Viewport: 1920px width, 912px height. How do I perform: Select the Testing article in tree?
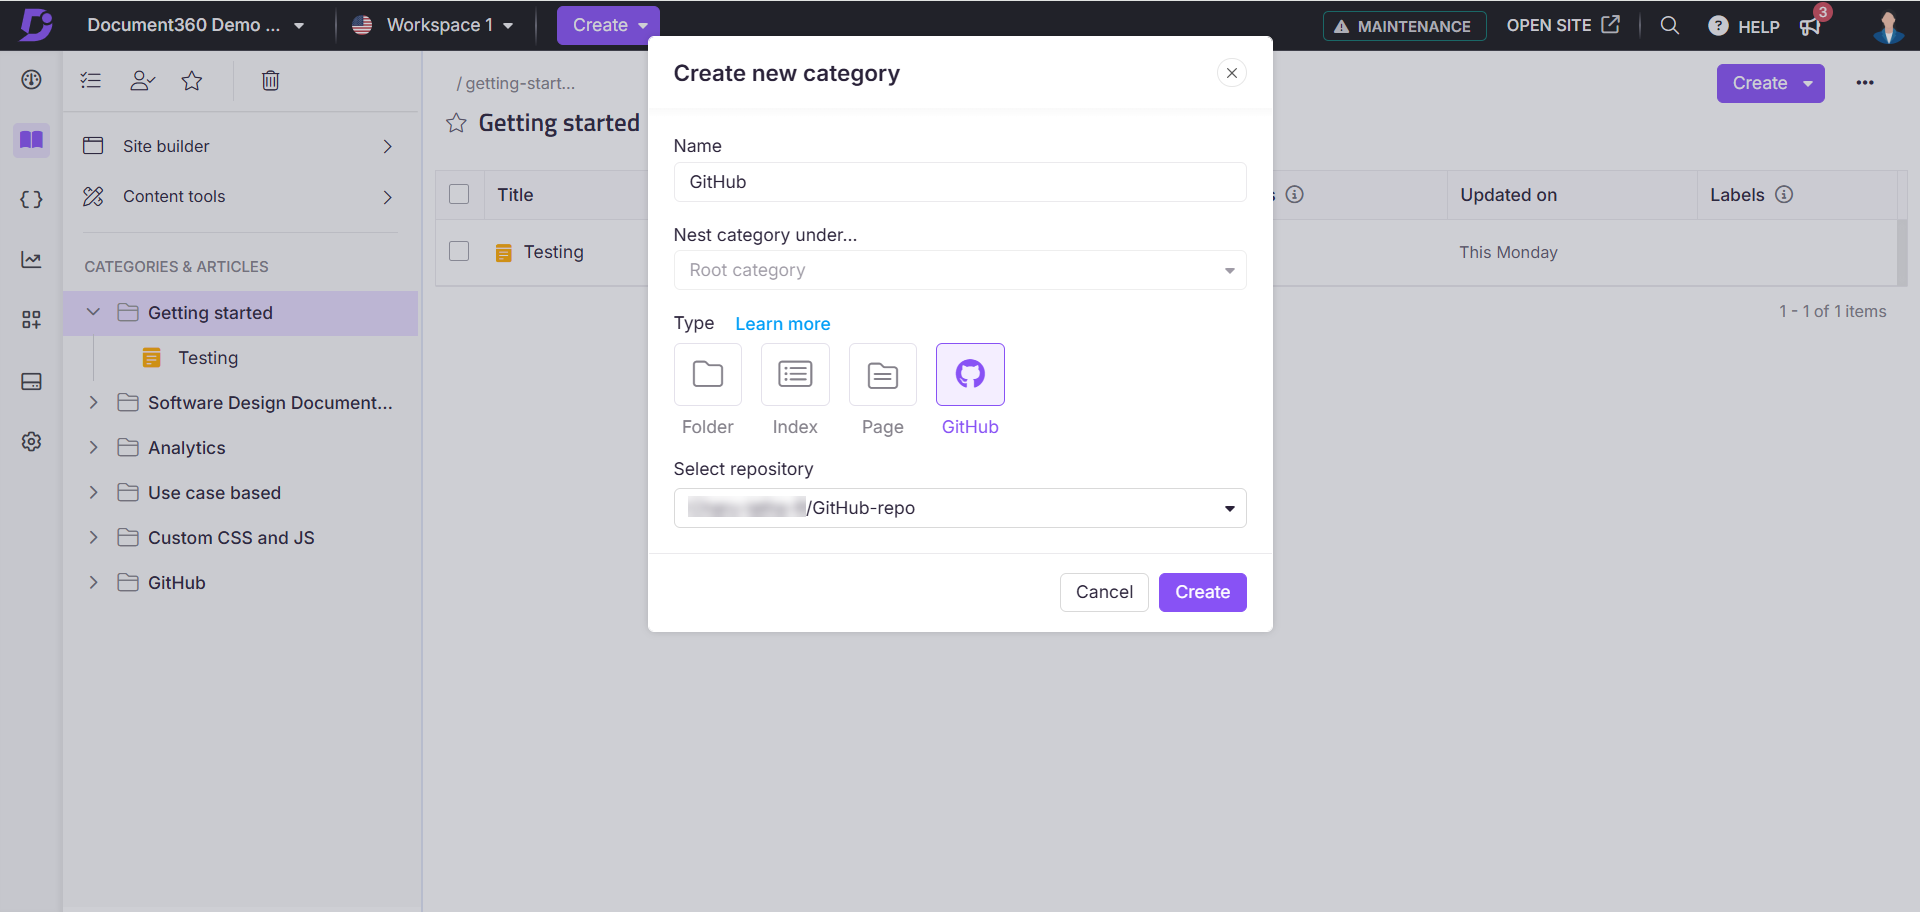pos(208,357)
